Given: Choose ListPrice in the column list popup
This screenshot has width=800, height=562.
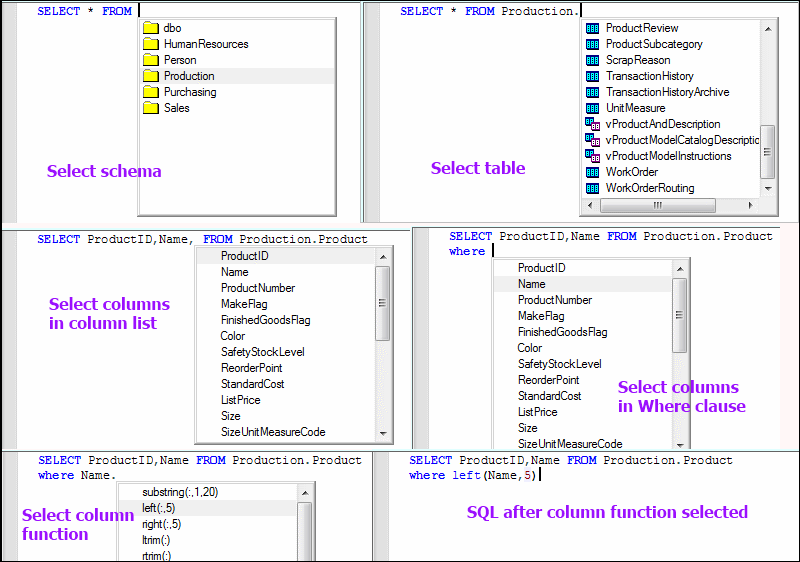Looking at the screenshot, I should point(240,400).
